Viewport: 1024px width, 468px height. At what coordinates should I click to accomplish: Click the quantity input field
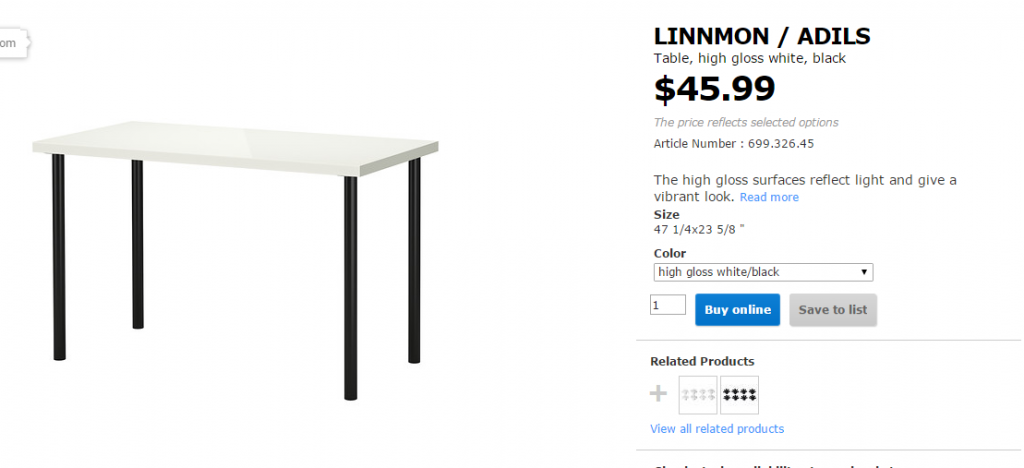click(x=668, y=305)
